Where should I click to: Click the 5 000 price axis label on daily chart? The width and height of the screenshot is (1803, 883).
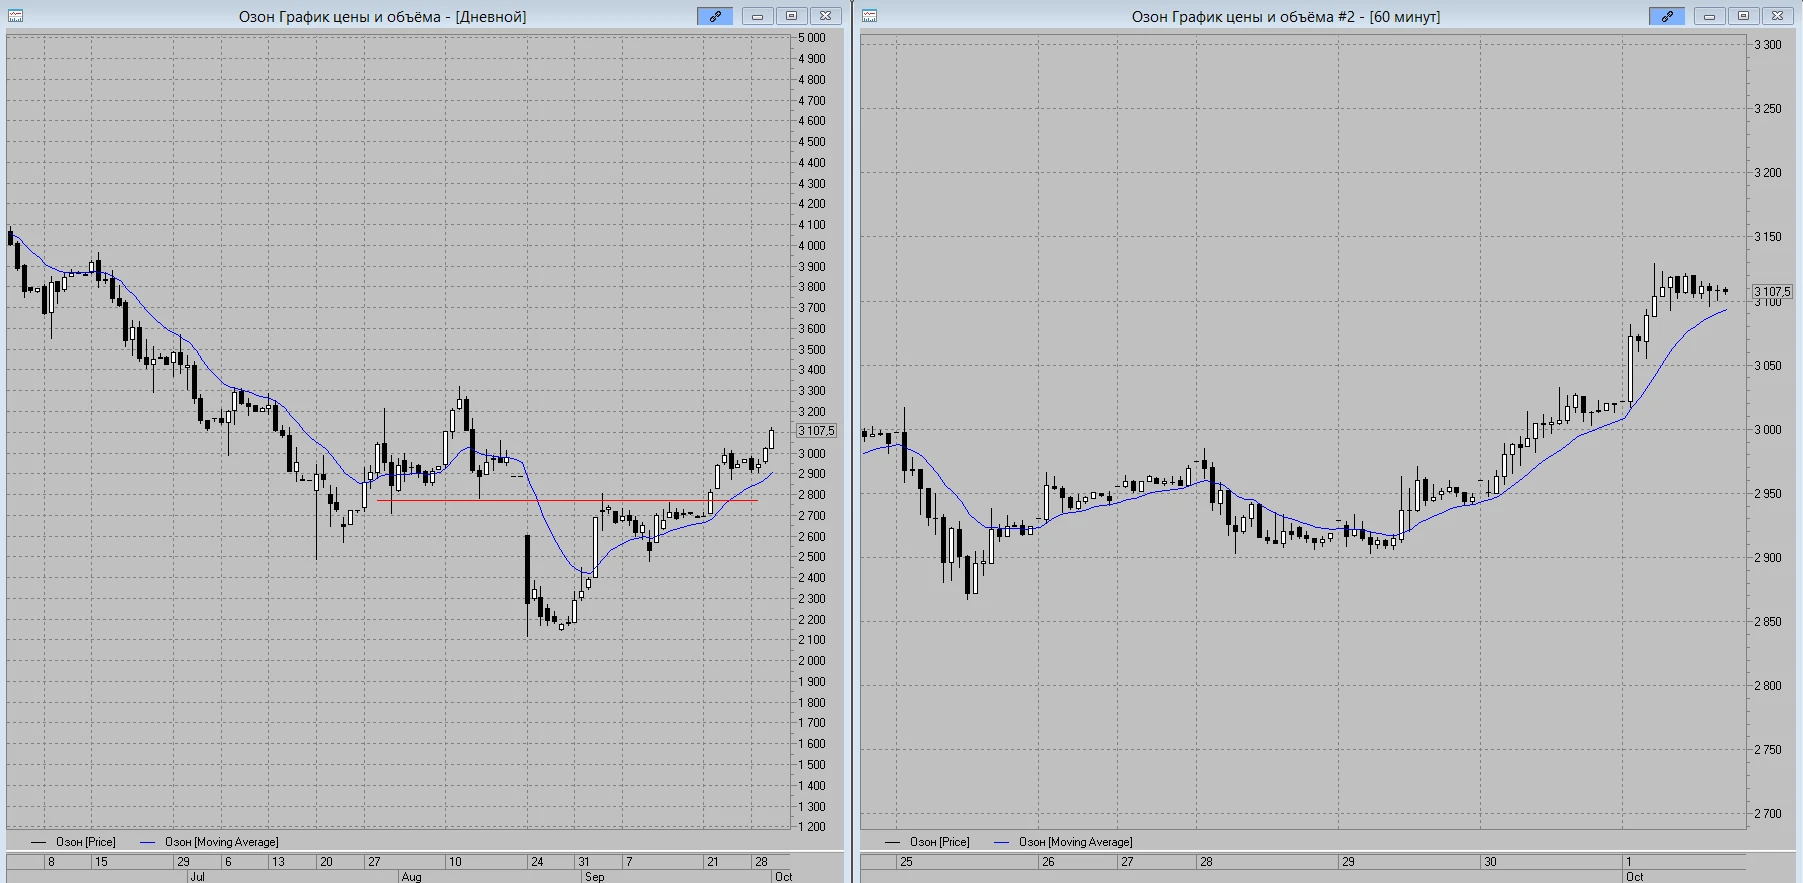point(812,38)
